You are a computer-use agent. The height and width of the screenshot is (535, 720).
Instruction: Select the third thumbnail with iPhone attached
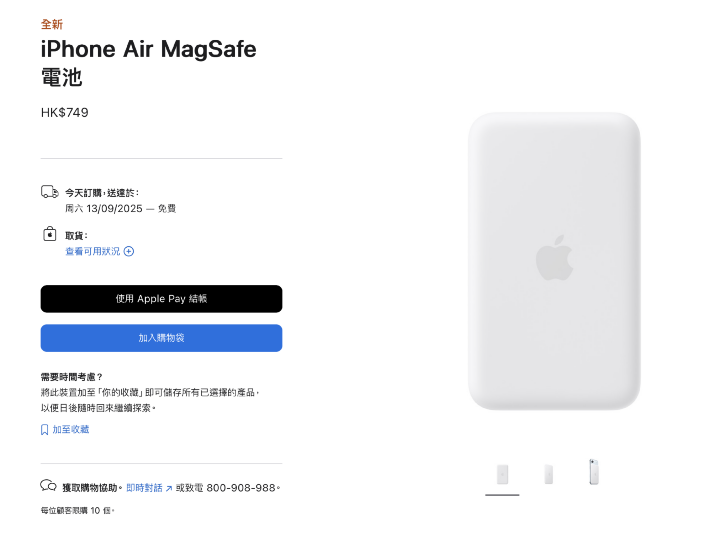[594, 472]
